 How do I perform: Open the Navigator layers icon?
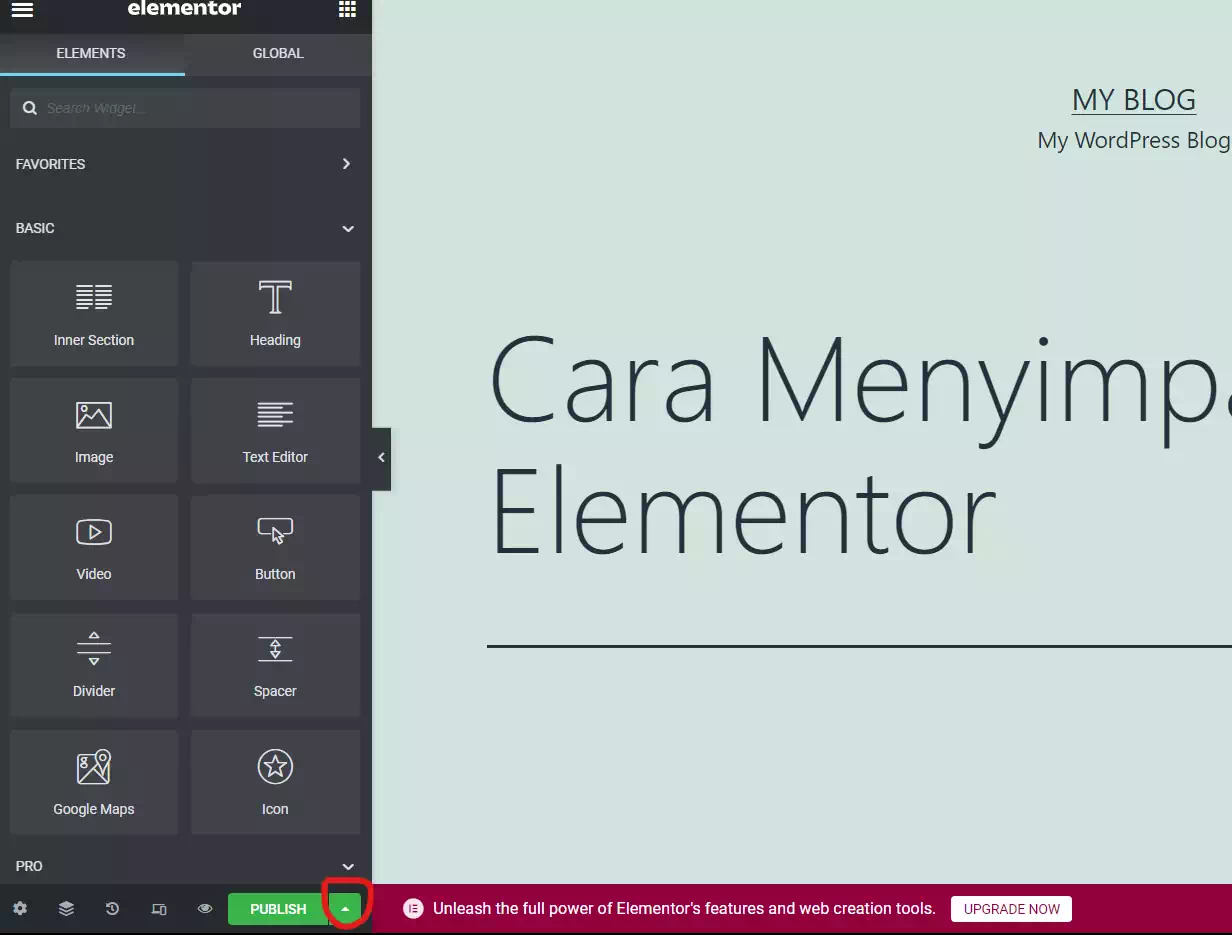point(66,909)
